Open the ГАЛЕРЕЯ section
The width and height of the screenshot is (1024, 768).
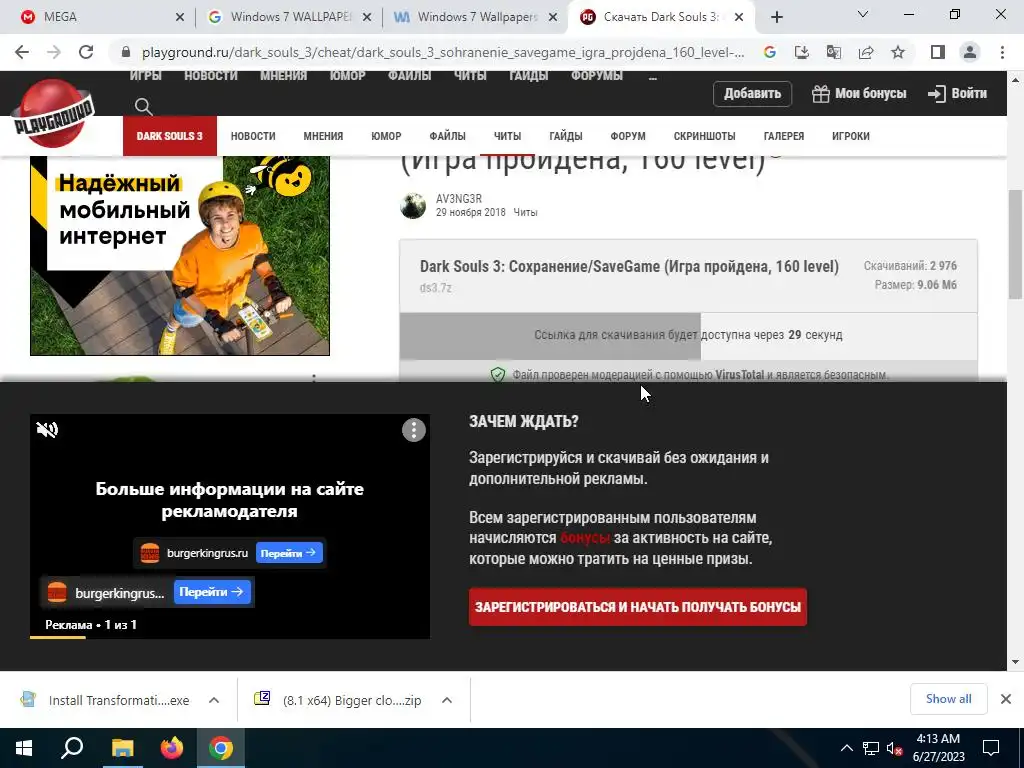coord(784,136)
